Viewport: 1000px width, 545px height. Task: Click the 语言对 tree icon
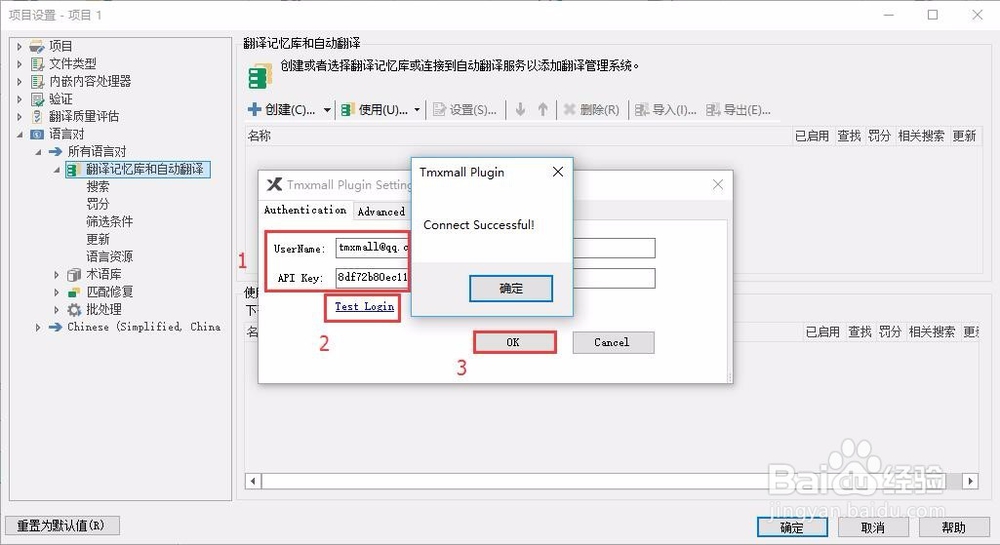point(37,134)
